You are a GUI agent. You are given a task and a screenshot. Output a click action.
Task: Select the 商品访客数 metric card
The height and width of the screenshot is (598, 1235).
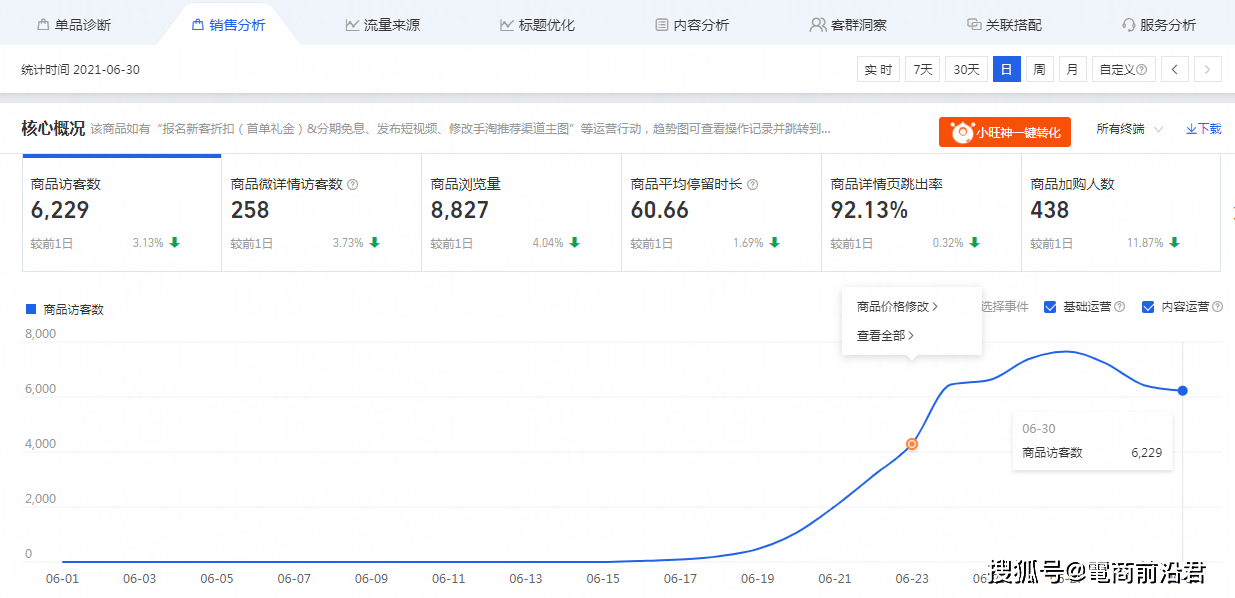tap(121, 213)
